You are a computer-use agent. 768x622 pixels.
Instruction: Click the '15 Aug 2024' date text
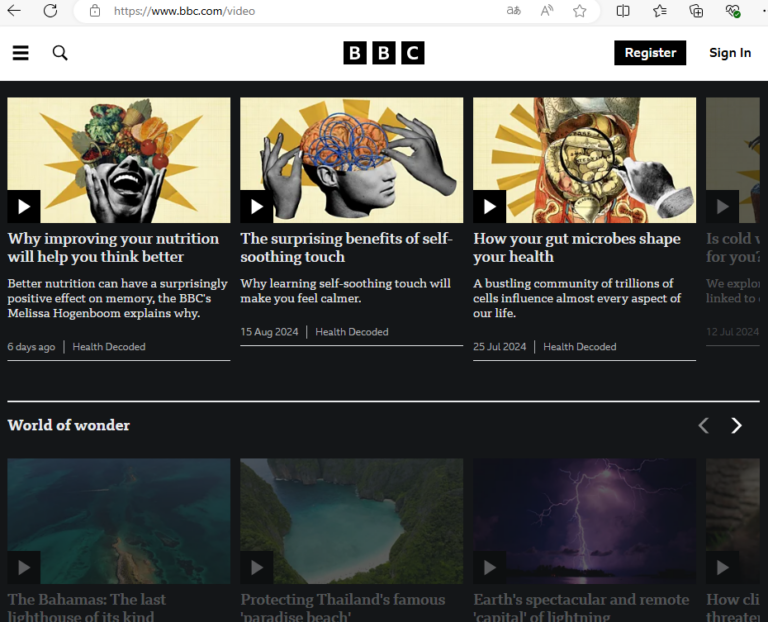pyautogui.click(x=269, y=332)
